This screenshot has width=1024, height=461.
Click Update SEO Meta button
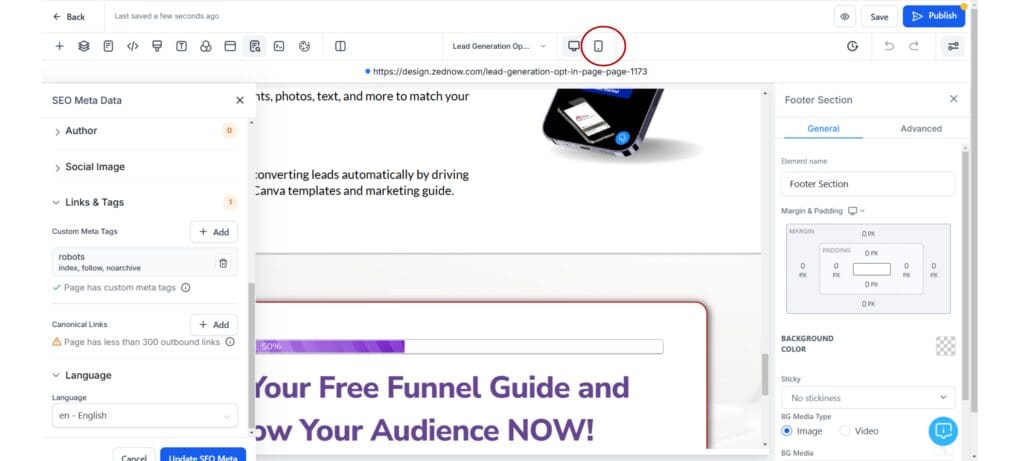click(202, 454)
